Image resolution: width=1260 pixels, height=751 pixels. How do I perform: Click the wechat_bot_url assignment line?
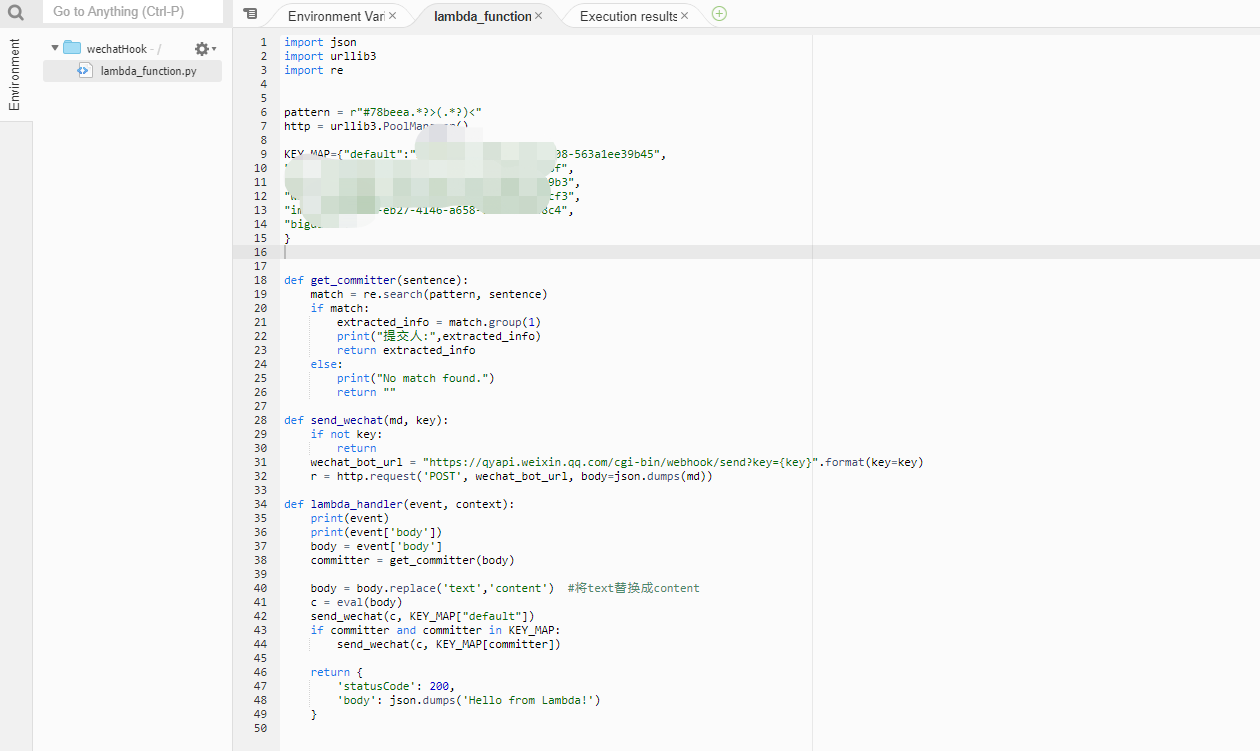tap(617, 462)
